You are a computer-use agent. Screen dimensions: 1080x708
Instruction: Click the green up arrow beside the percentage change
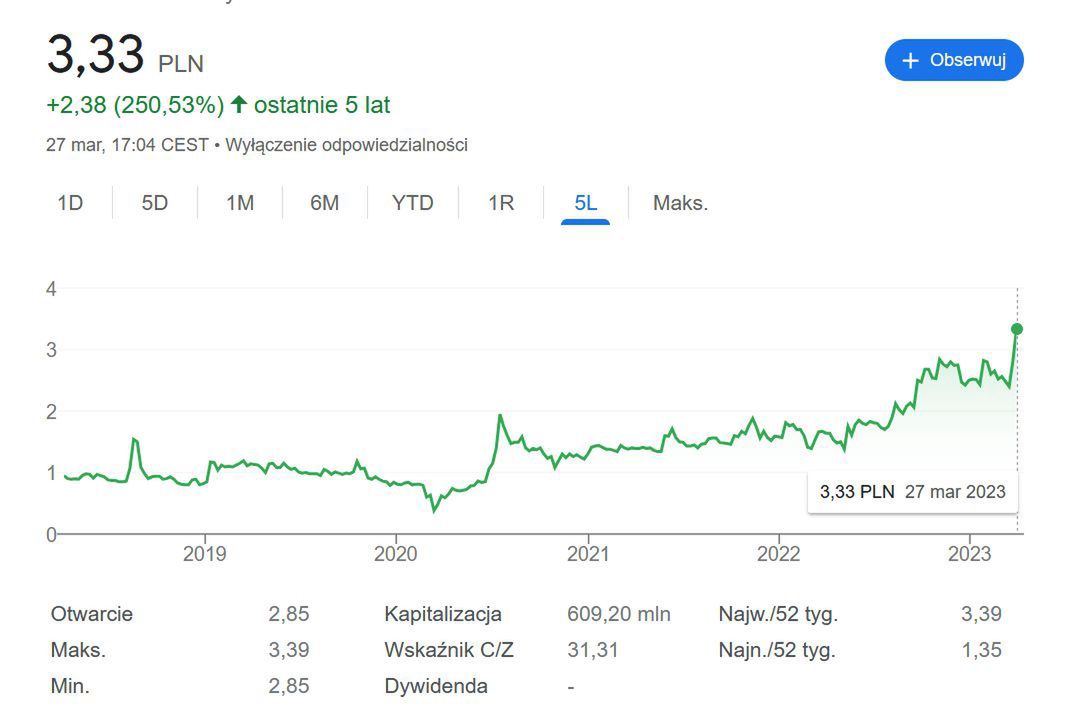point(238,104)
